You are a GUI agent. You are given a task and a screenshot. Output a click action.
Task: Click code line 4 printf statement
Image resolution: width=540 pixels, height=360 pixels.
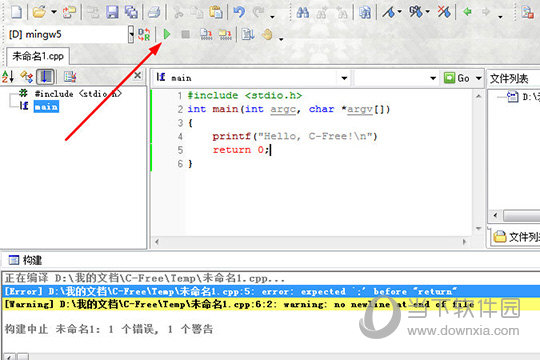295,136
